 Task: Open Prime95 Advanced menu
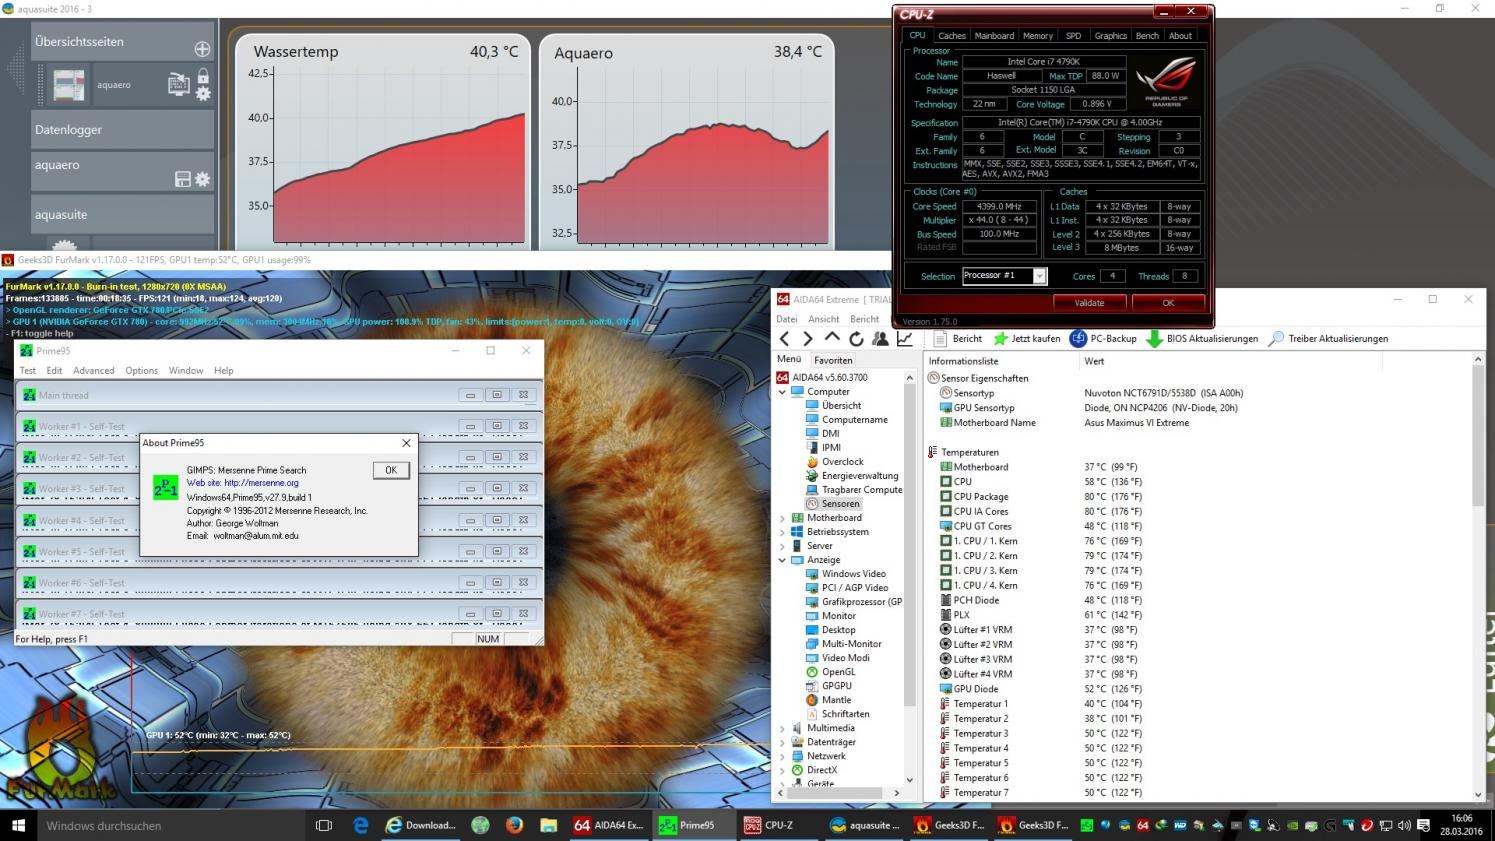pyautogui.click(x=93, y=370)
